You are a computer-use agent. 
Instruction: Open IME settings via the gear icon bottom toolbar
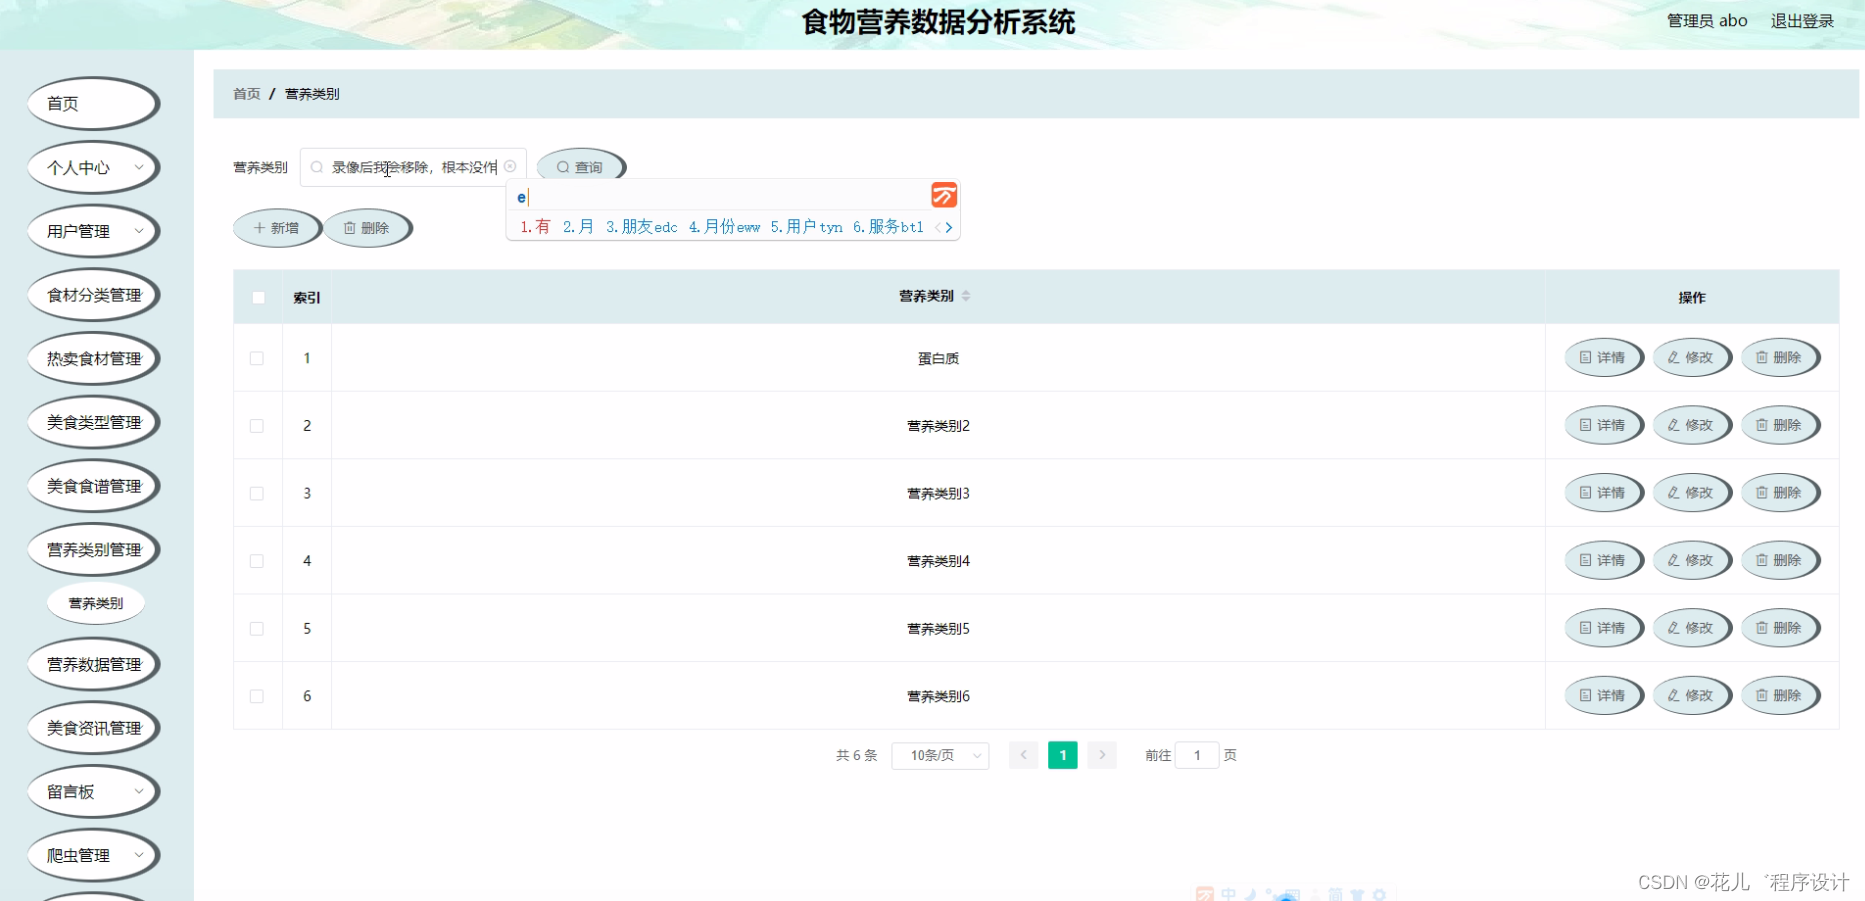[1380, 895]
